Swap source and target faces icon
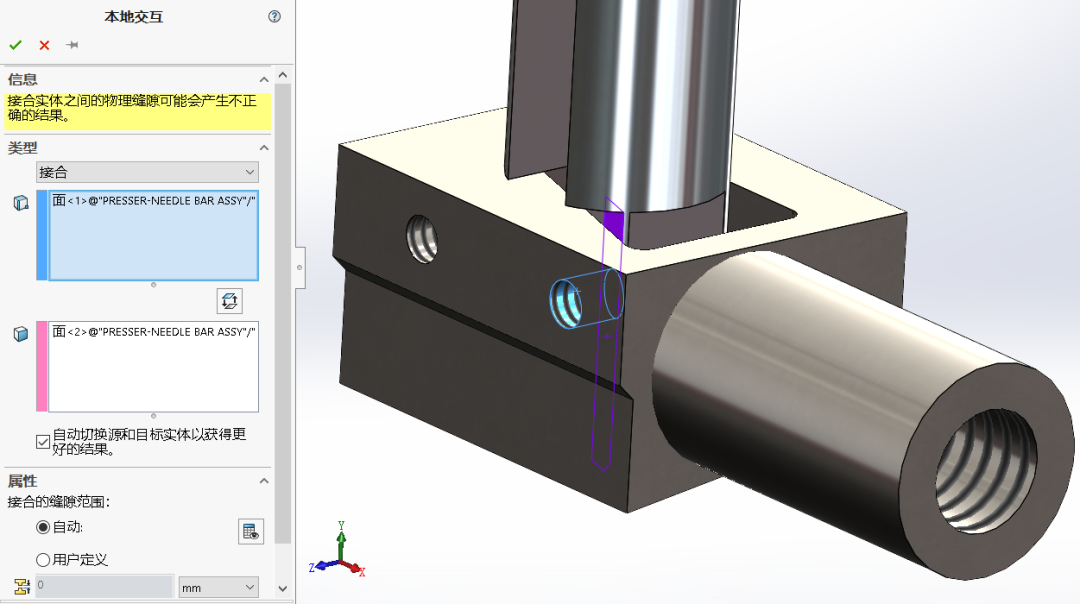Image resolution: width=1080 pixels, height=604 pixels. coord(229,300)
